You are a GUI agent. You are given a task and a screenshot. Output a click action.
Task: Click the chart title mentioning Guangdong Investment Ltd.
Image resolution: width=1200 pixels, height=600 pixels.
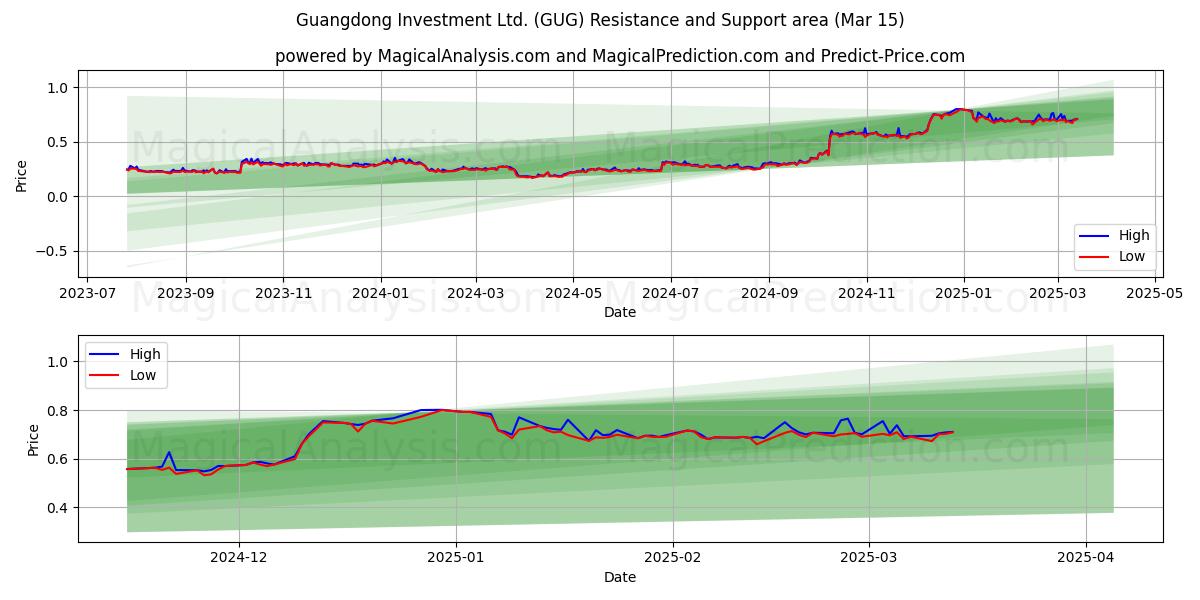coord(600,20)
